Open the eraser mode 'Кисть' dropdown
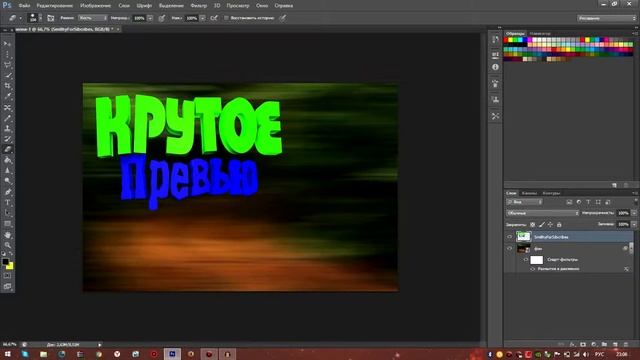 coord(93,18)
